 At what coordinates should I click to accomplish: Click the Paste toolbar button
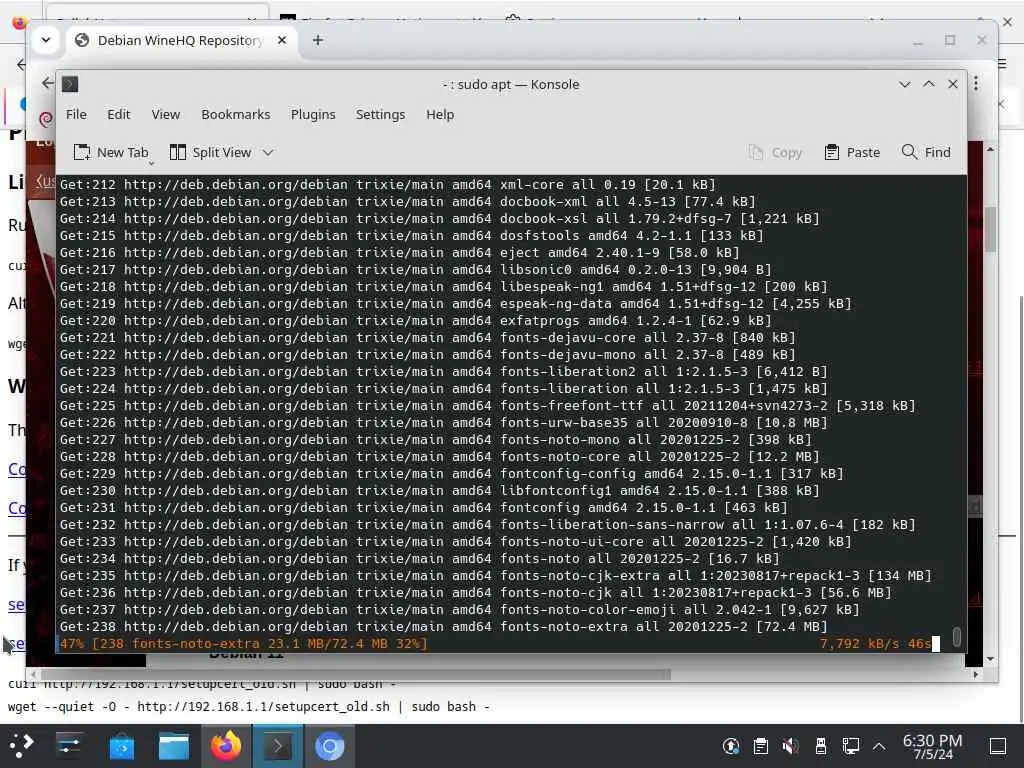(852, 152)
